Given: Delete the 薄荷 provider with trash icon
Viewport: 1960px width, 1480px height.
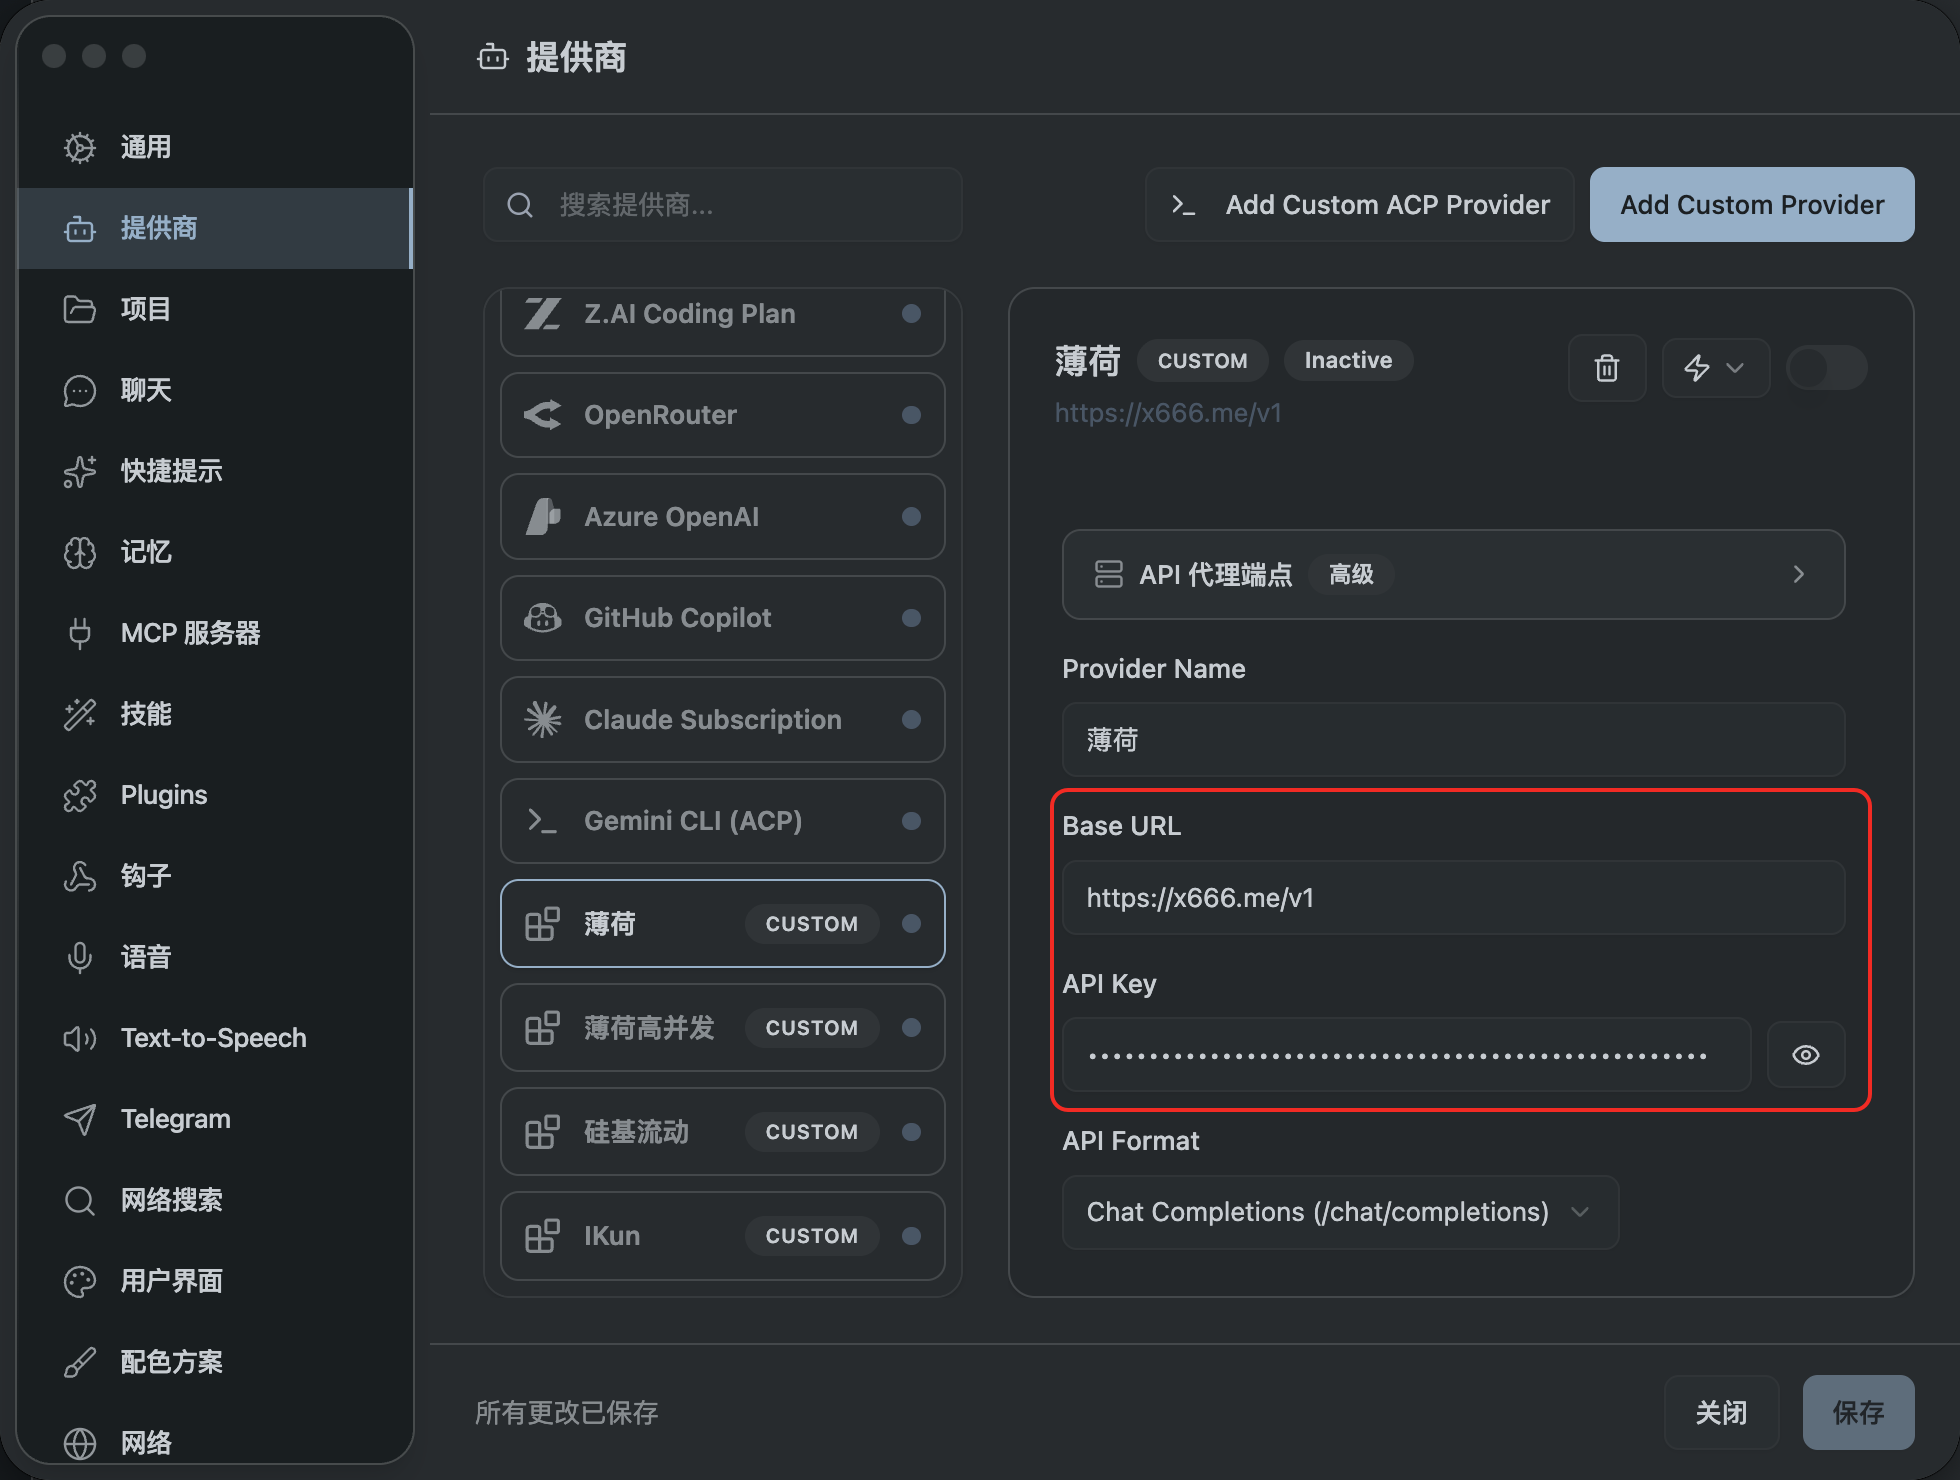Looking at the screenshot, I should 1606,368.
